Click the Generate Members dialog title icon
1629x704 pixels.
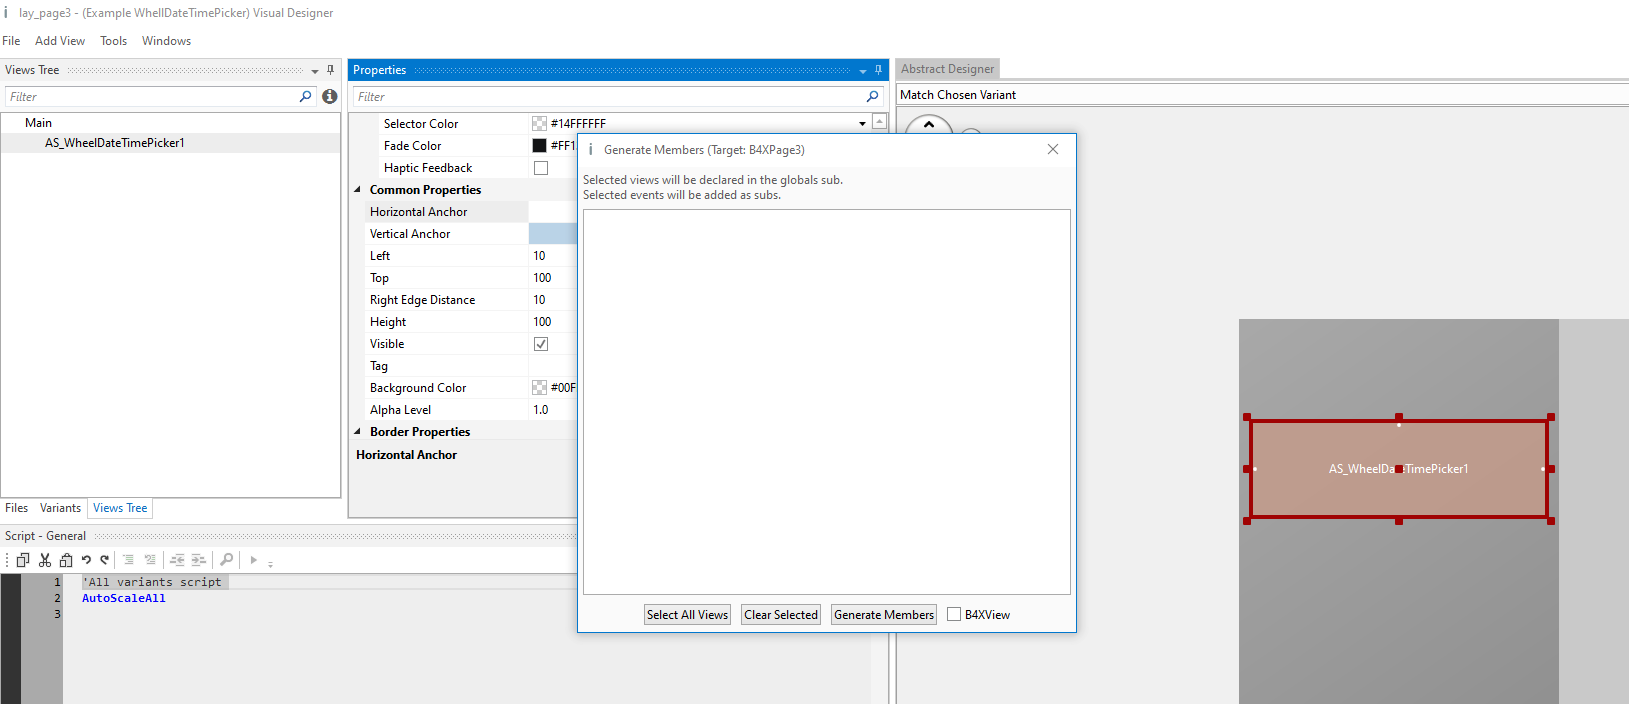[591, 149]
